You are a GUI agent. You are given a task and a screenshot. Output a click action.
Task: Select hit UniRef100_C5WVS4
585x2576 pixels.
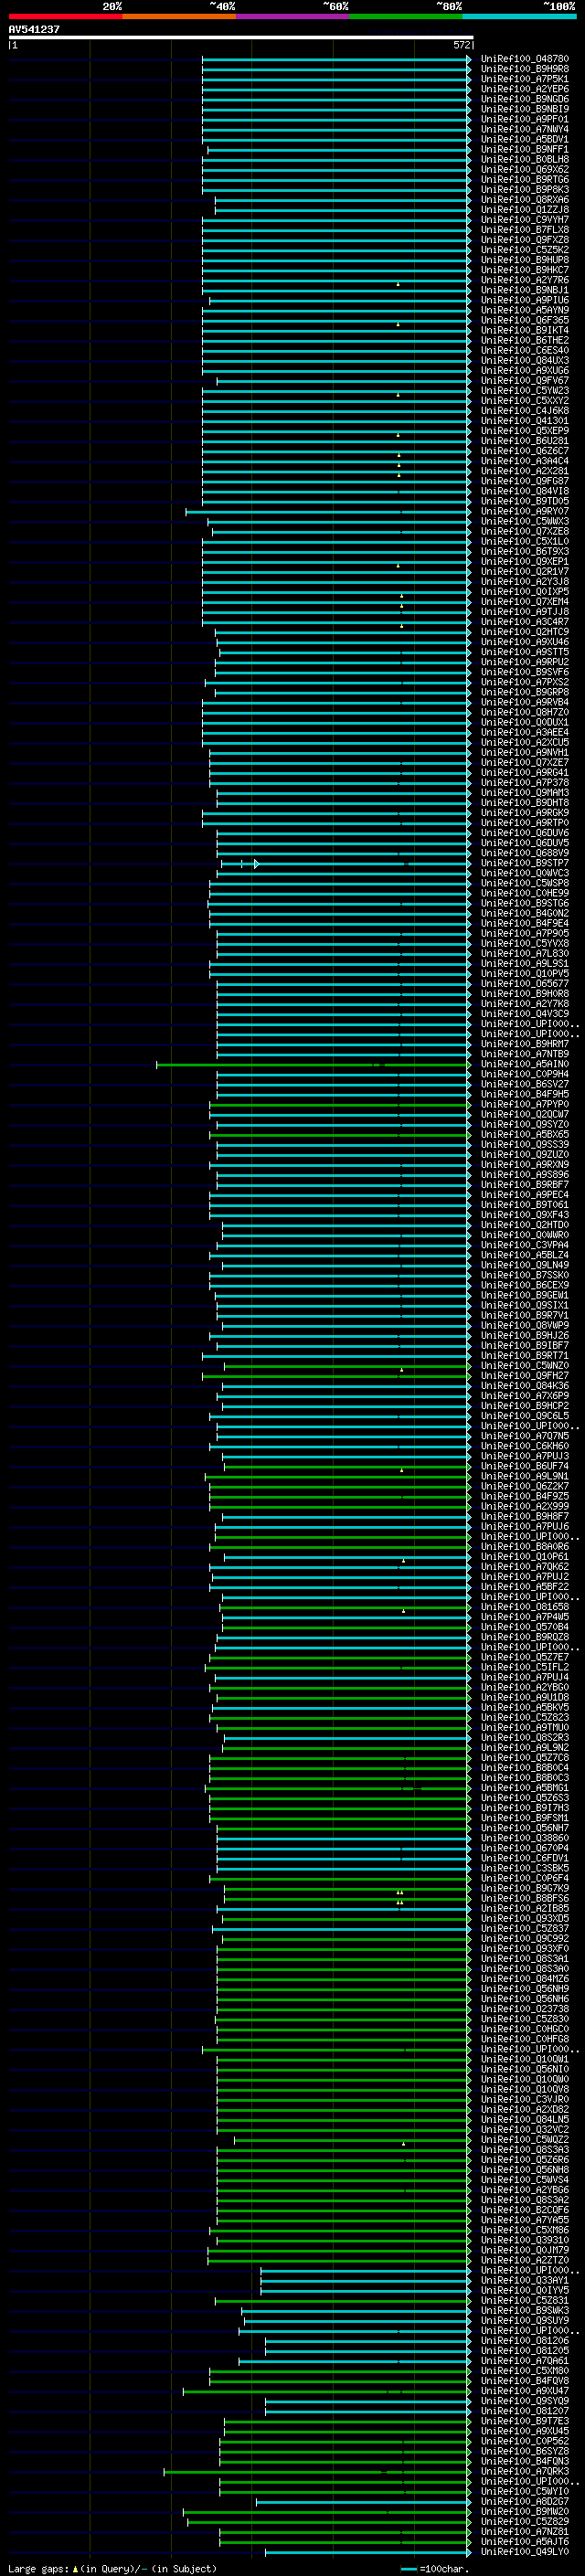click(525, 2180)
